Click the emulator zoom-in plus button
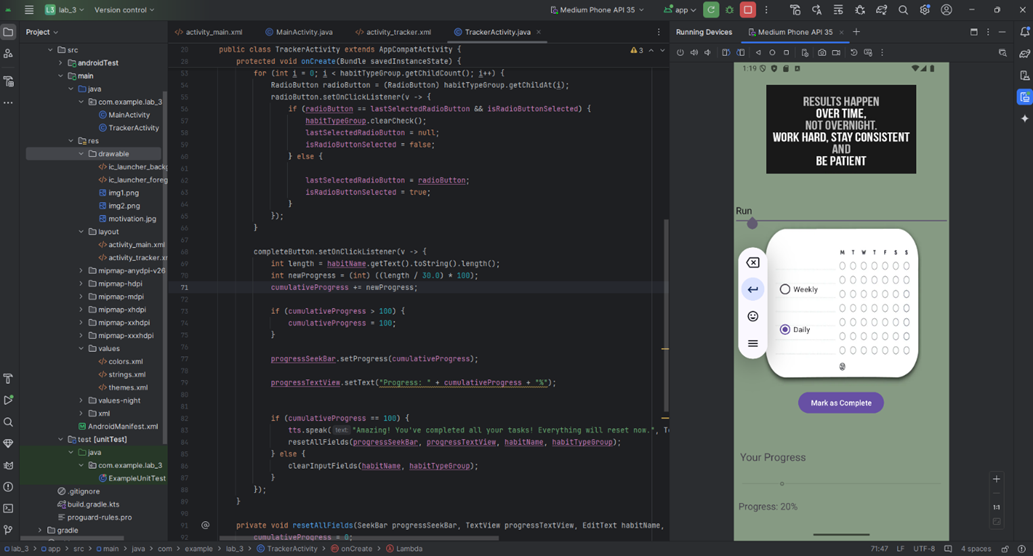 [996, 479]
